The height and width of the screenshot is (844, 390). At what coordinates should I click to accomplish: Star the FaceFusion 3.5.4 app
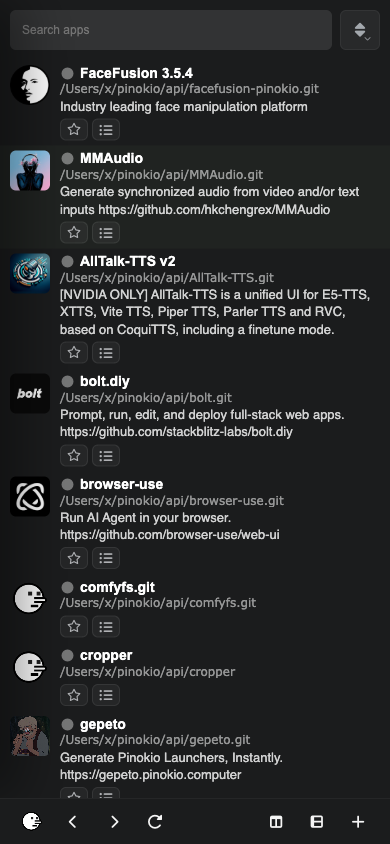(x=74, y=130)
